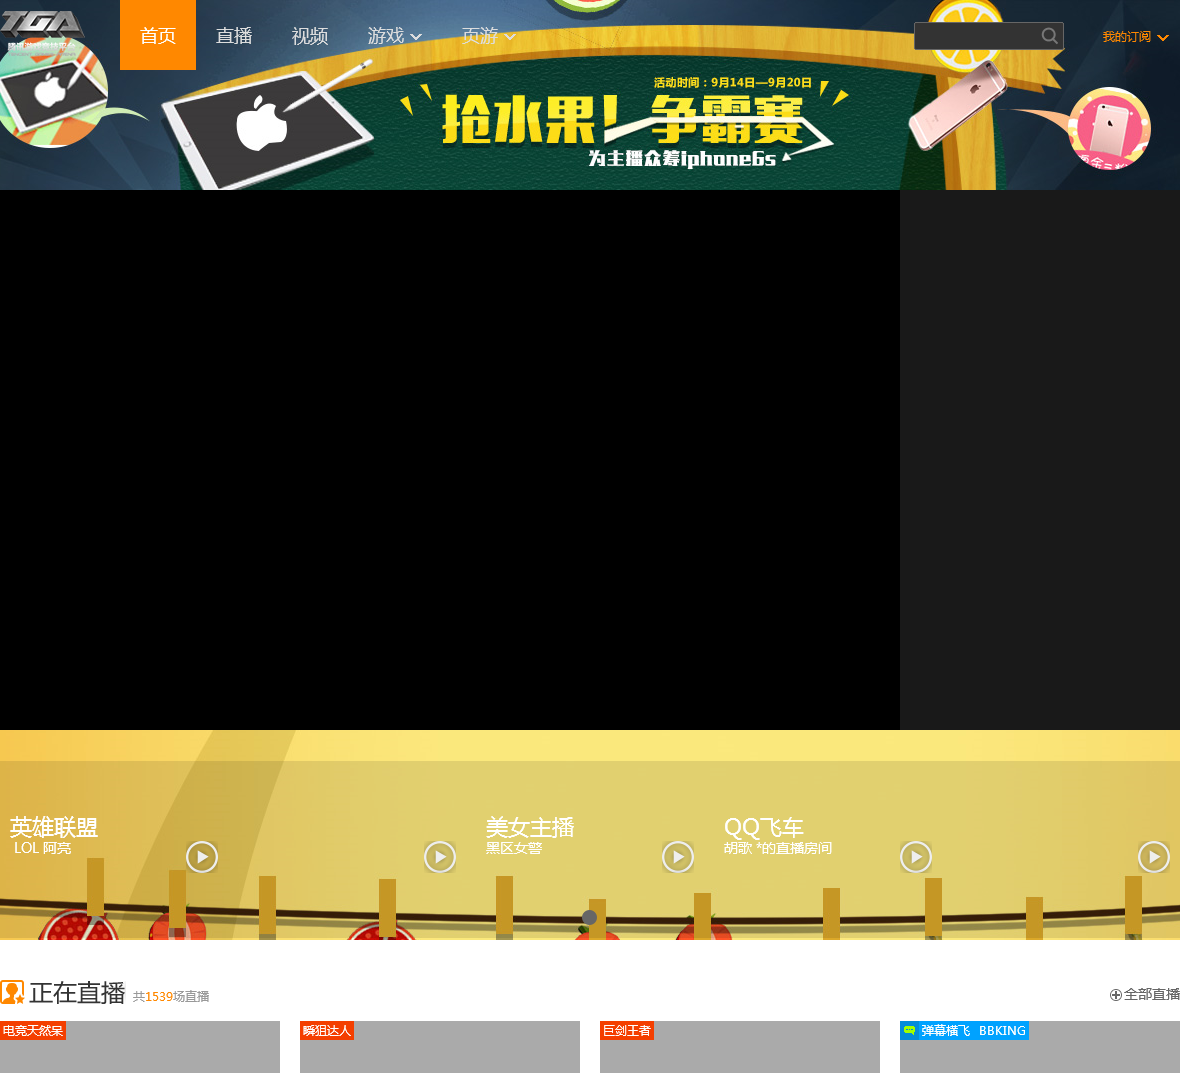This screenshot has width=1180, height=1073.
Task: Open the 巨剑王者 stream thumbnail
Action: (740, 1047)
